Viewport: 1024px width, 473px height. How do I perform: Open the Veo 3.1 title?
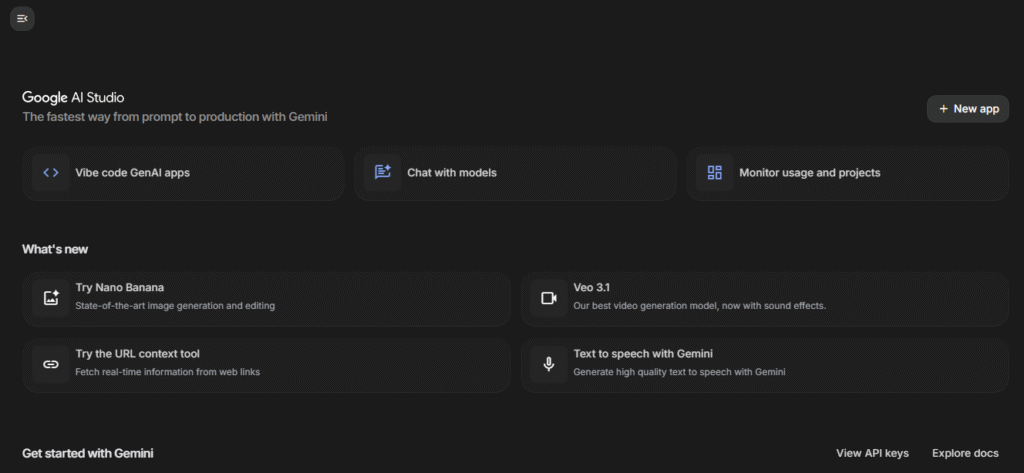click(592, 287)
